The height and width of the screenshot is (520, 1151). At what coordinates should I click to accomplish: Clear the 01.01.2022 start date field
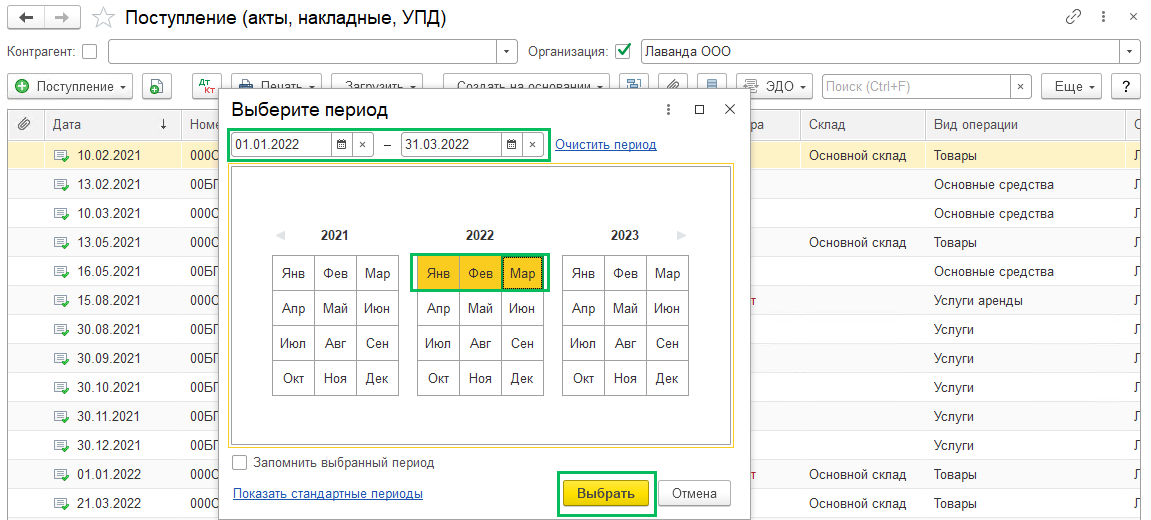pyautogui.click(x=363, y=144)
